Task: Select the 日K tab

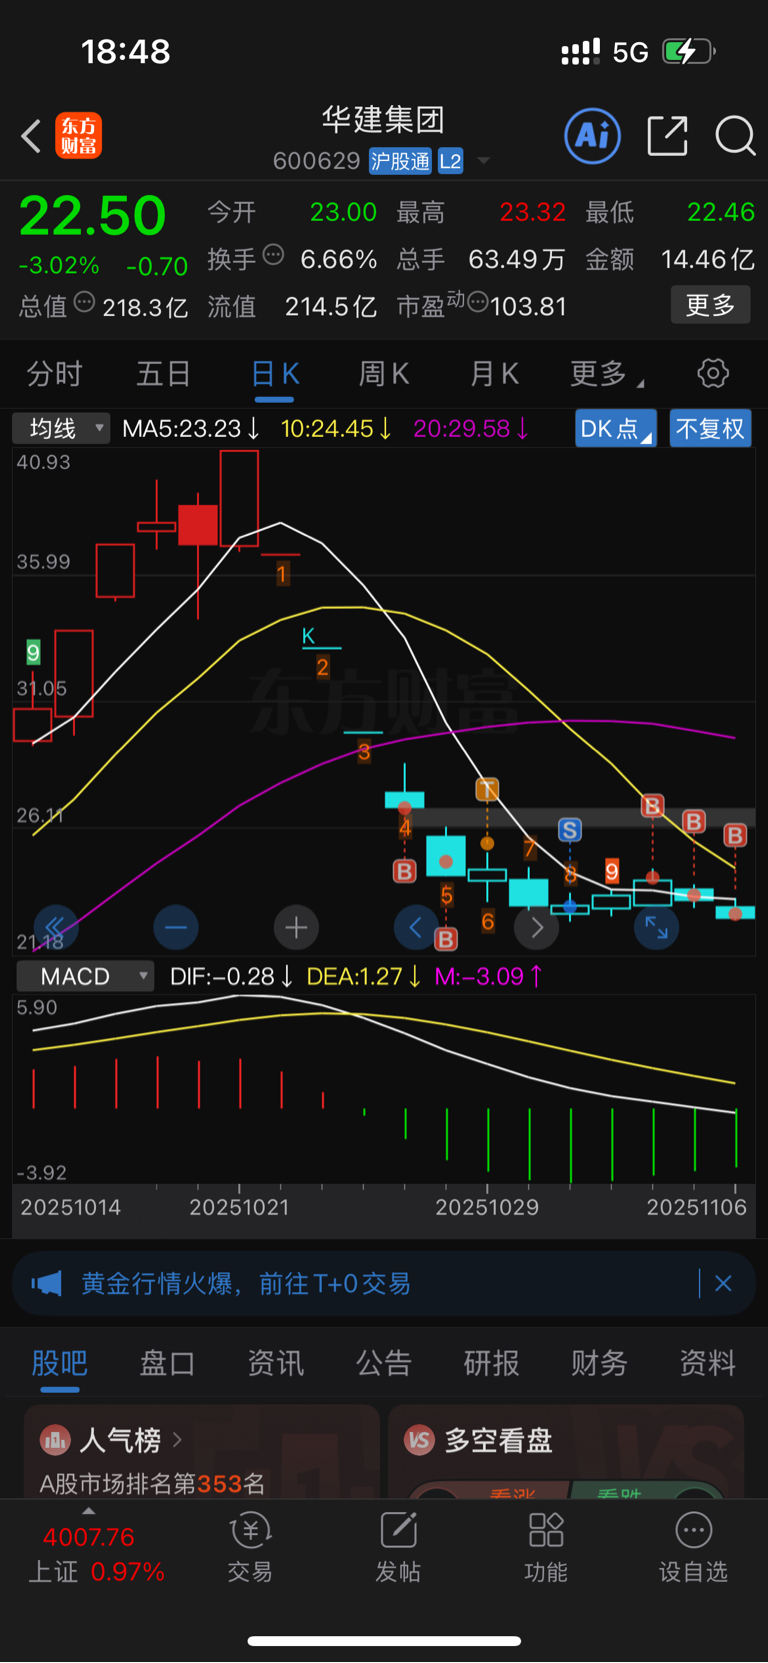Action: coord(275,374)
